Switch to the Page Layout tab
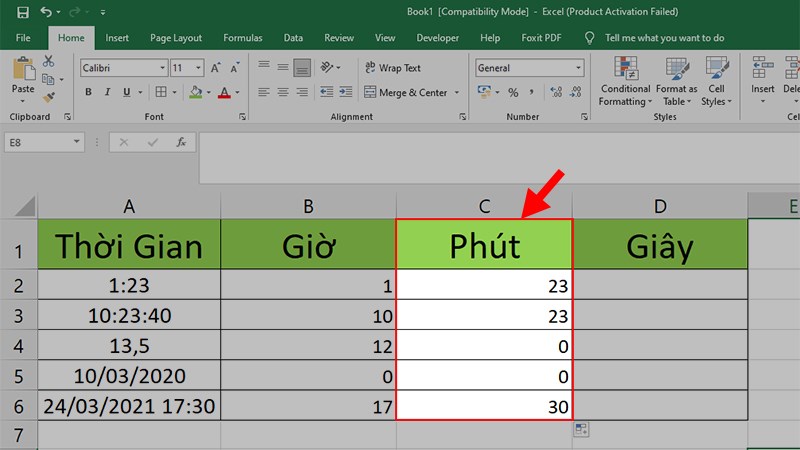This screenshot has height=450, width=800. click(x=176, y=38)
